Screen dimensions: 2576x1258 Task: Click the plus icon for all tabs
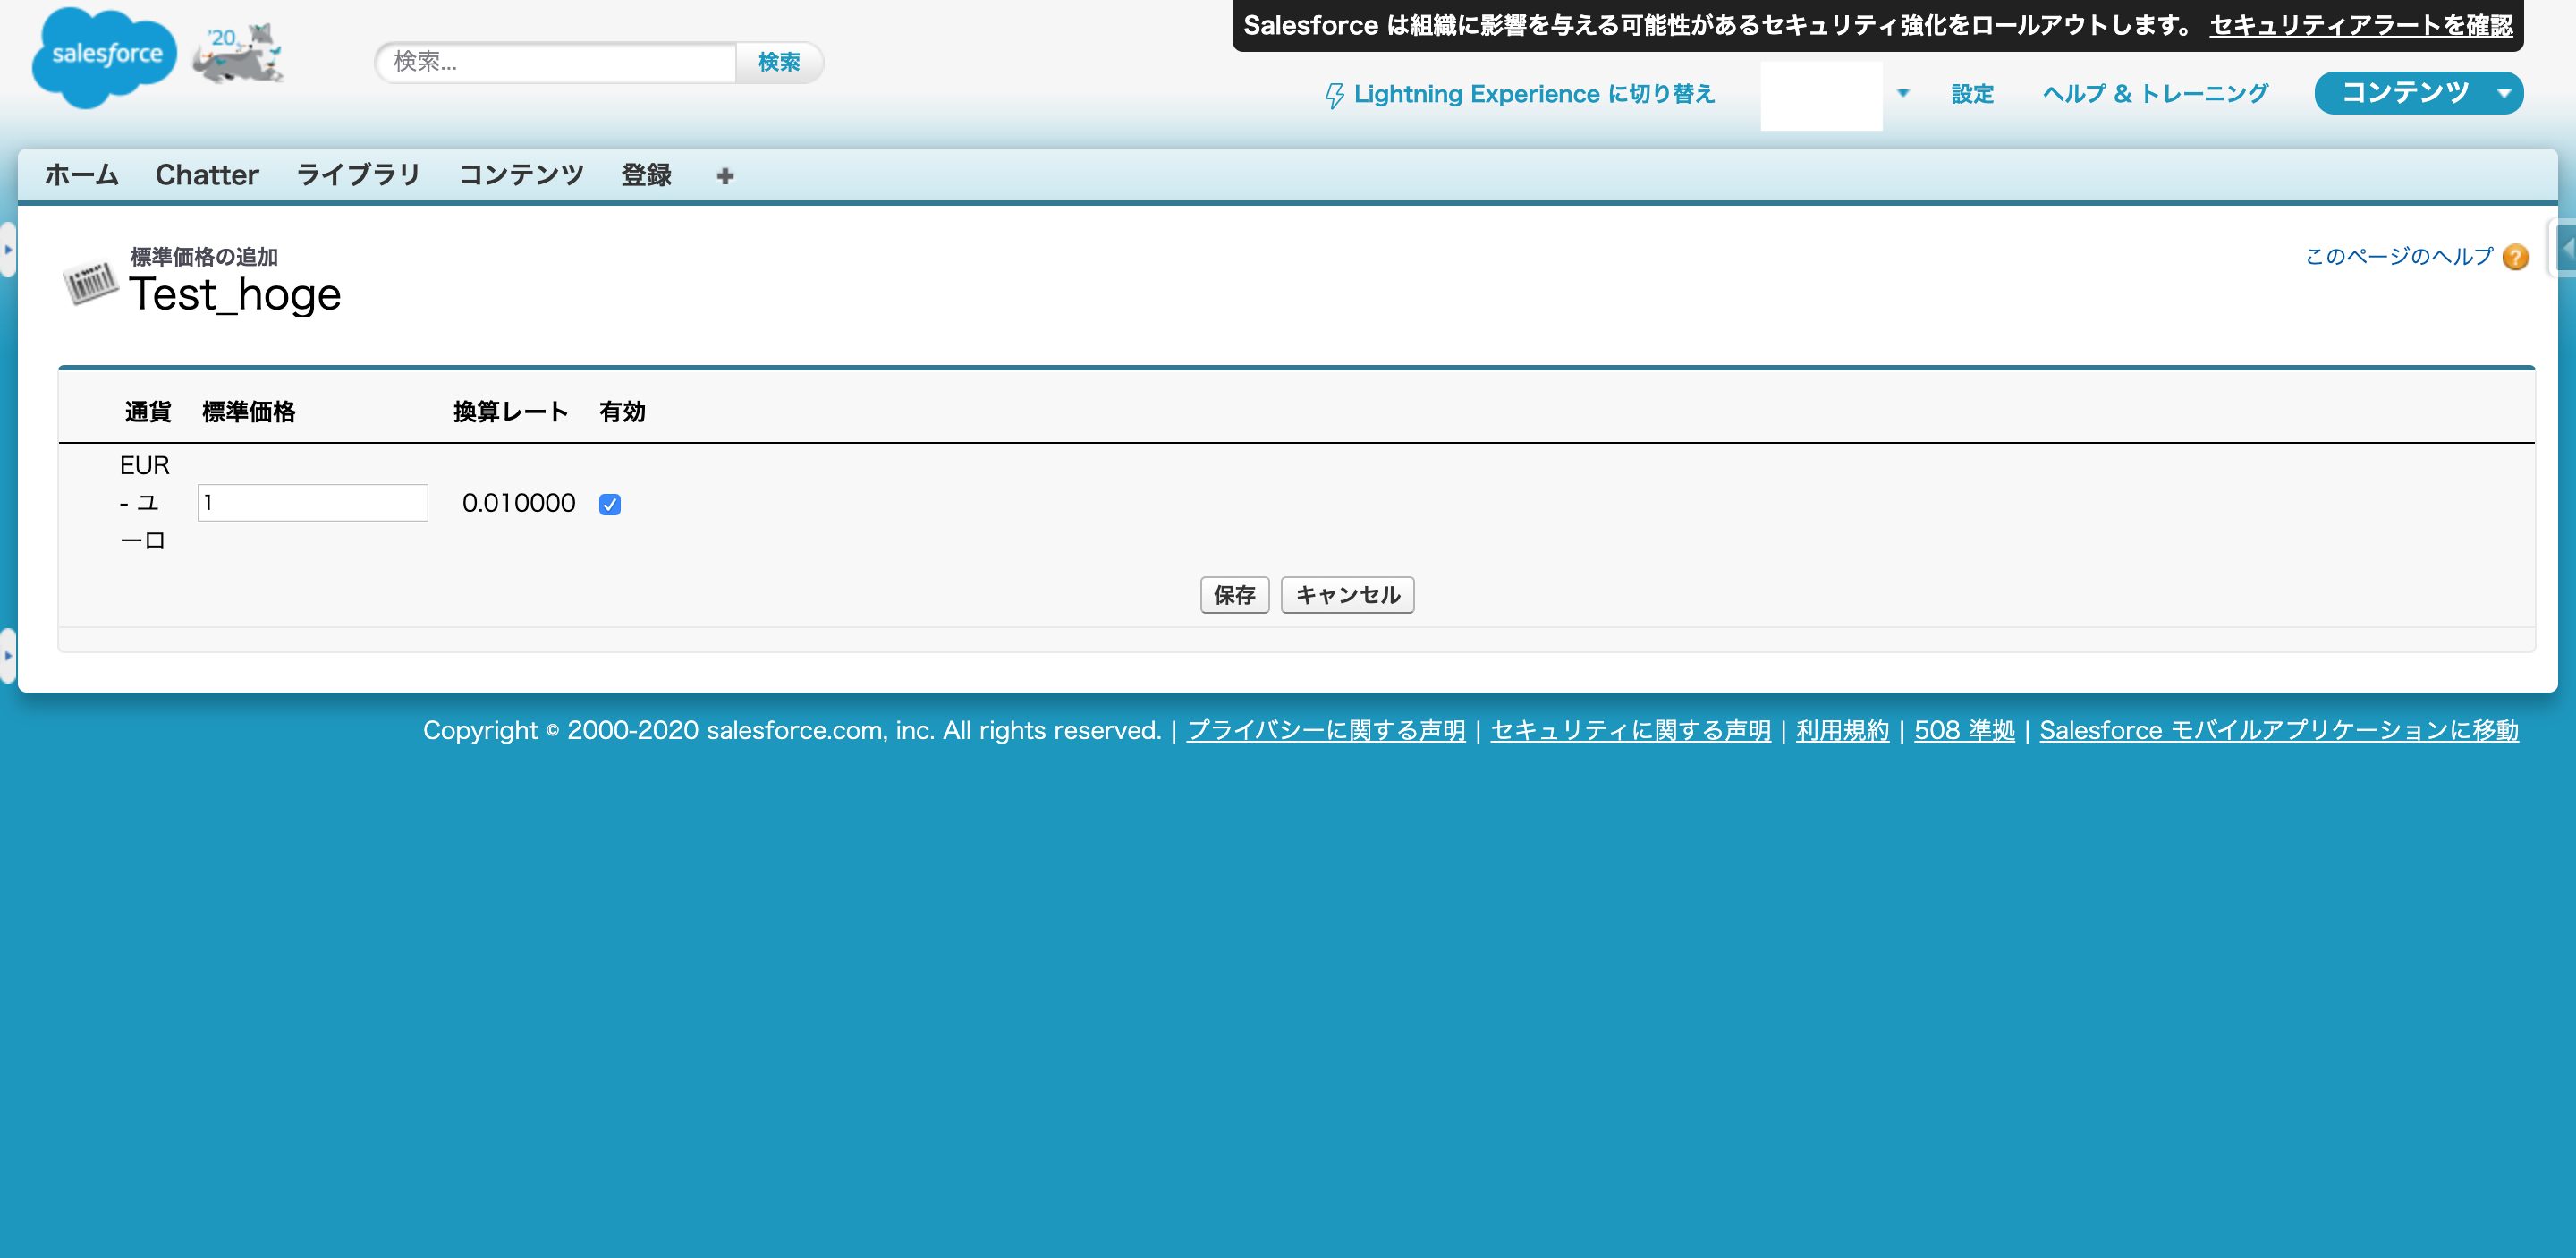725,176
